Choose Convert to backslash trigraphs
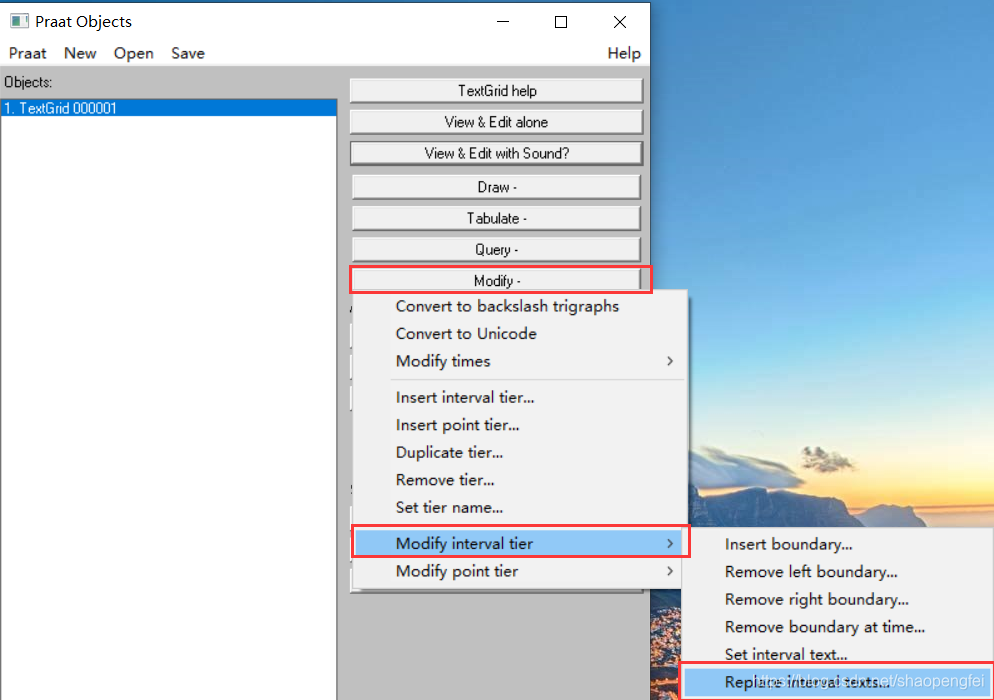The image size is (994, 700). pyautogui.click(x=520, y=306)
